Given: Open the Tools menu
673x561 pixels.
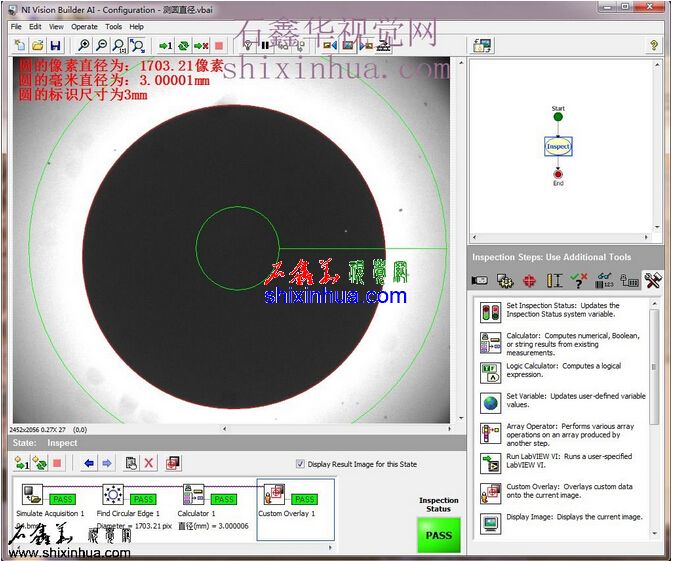Looking at the screenshot, I should pos(114,27).
